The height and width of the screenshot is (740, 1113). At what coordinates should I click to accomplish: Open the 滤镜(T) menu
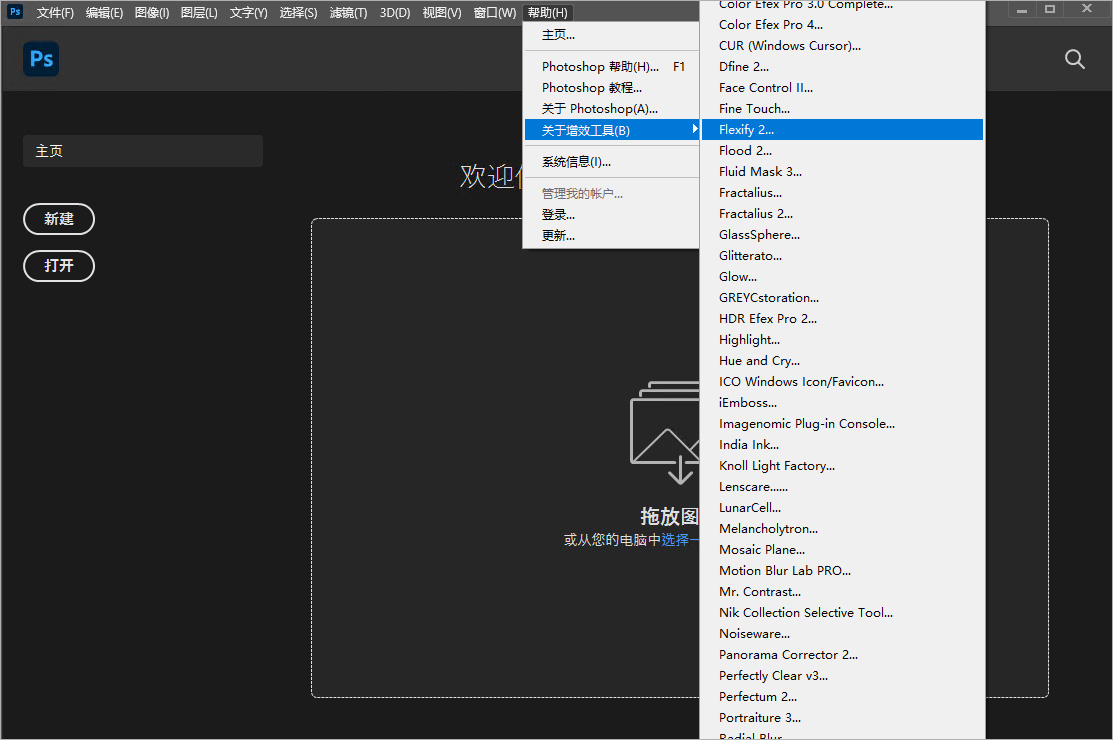tap(348, 13)
